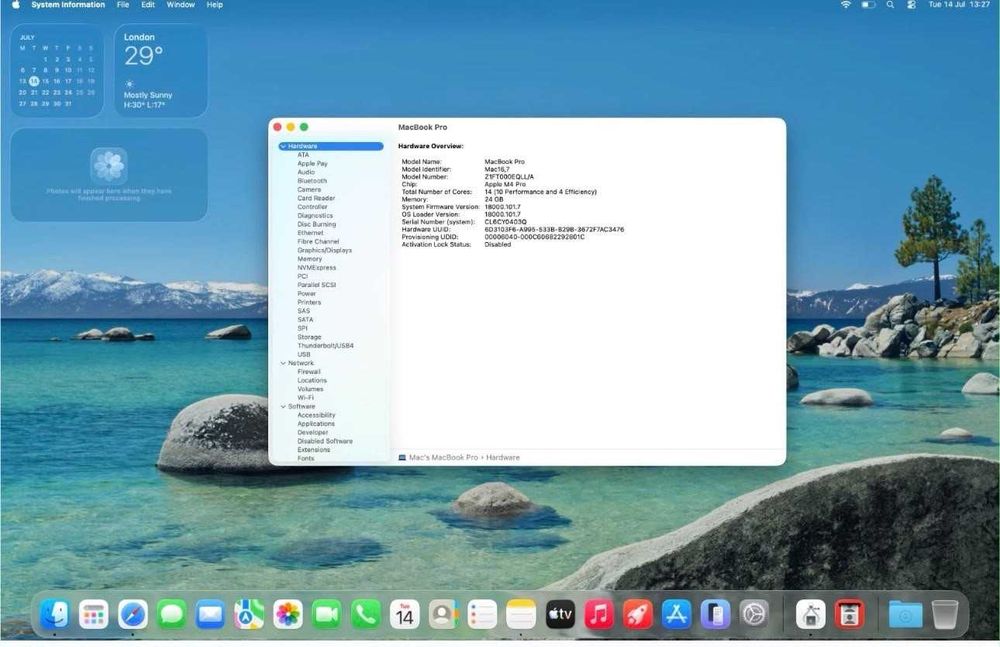Open Mail from the Dock

point(210,615)
